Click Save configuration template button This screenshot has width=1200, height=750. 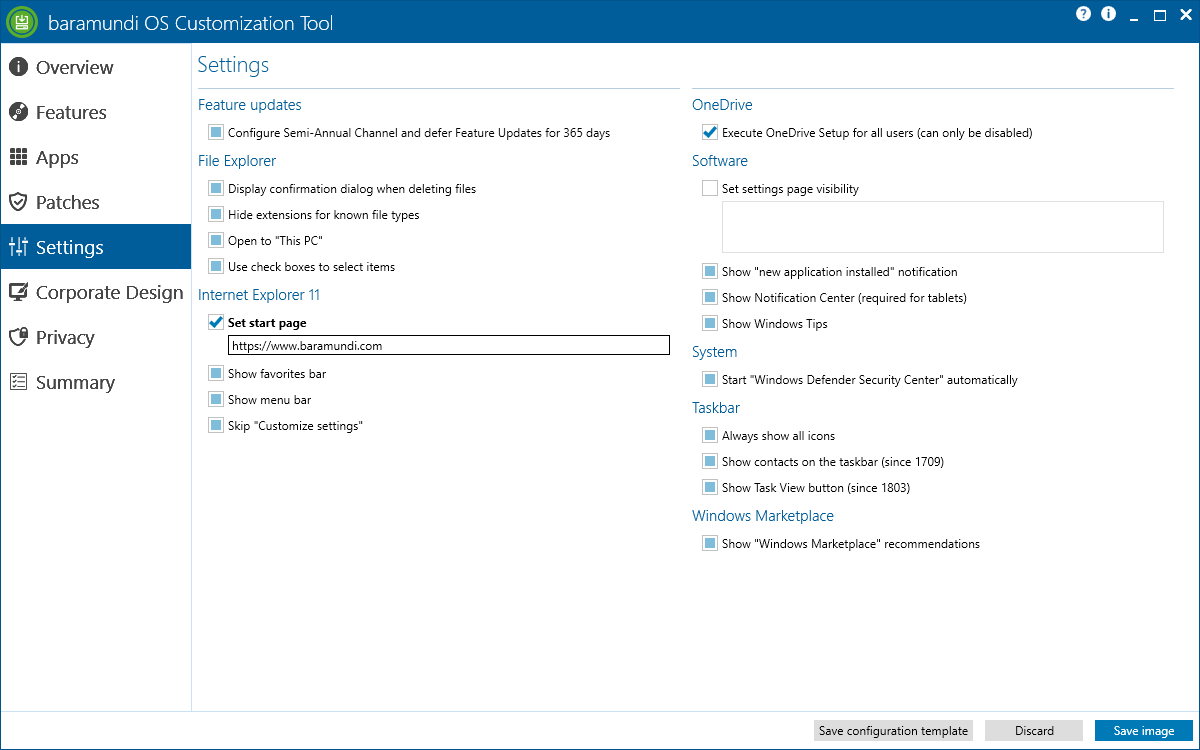tap(893, 731)
